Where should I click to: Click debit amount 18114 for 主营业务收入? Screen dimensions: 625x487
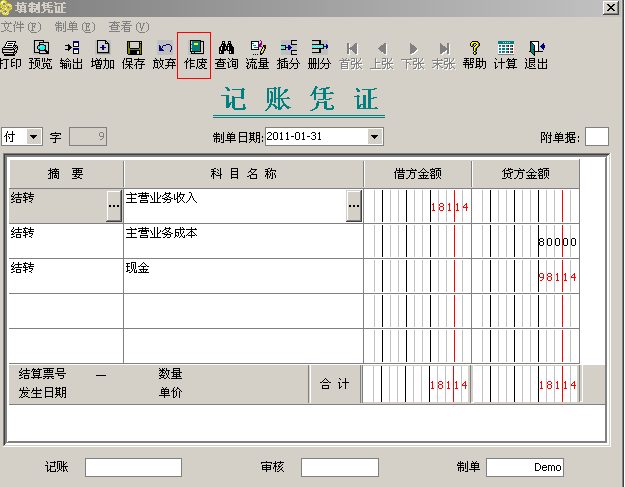(x=449, y=207)
